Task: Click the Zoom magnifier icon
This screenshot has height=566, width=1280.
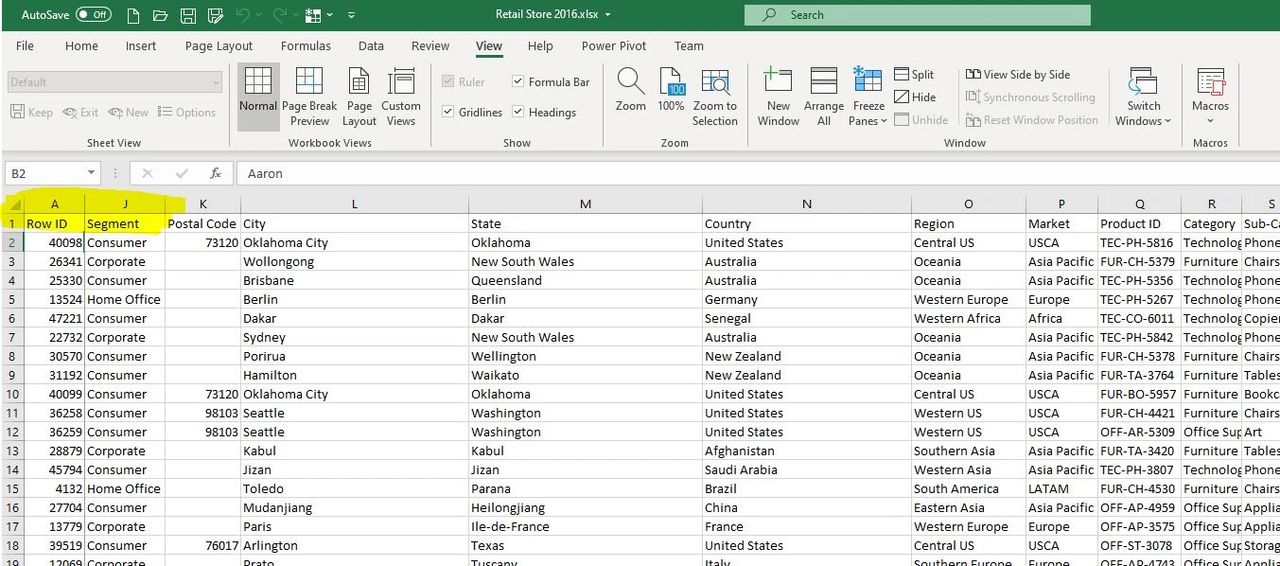Action: [630, 92]
